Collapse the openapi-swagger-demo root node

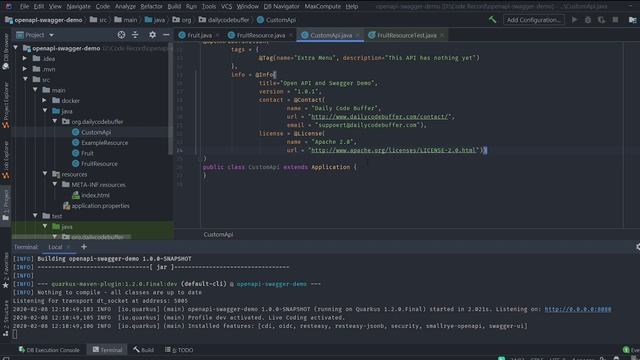coord(16,48)
